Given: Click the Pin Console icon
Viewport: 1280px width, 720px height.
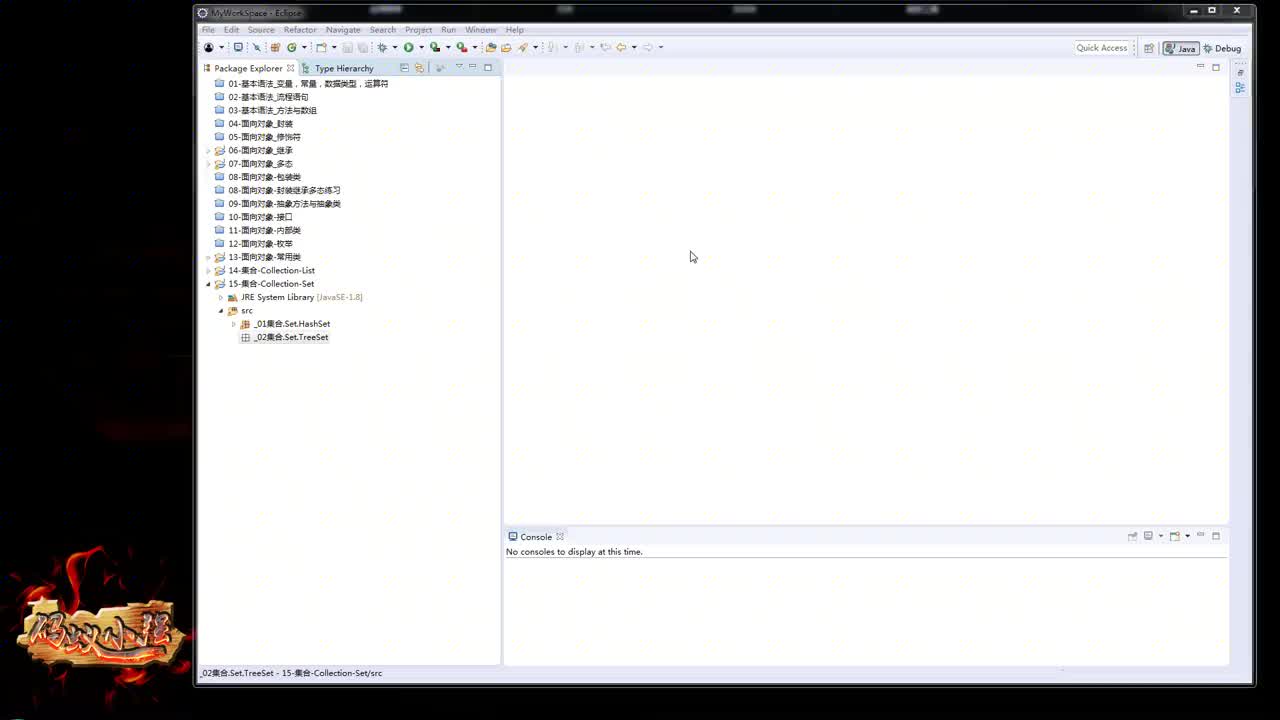Looking at the screenshot, I should (1132, 536).
